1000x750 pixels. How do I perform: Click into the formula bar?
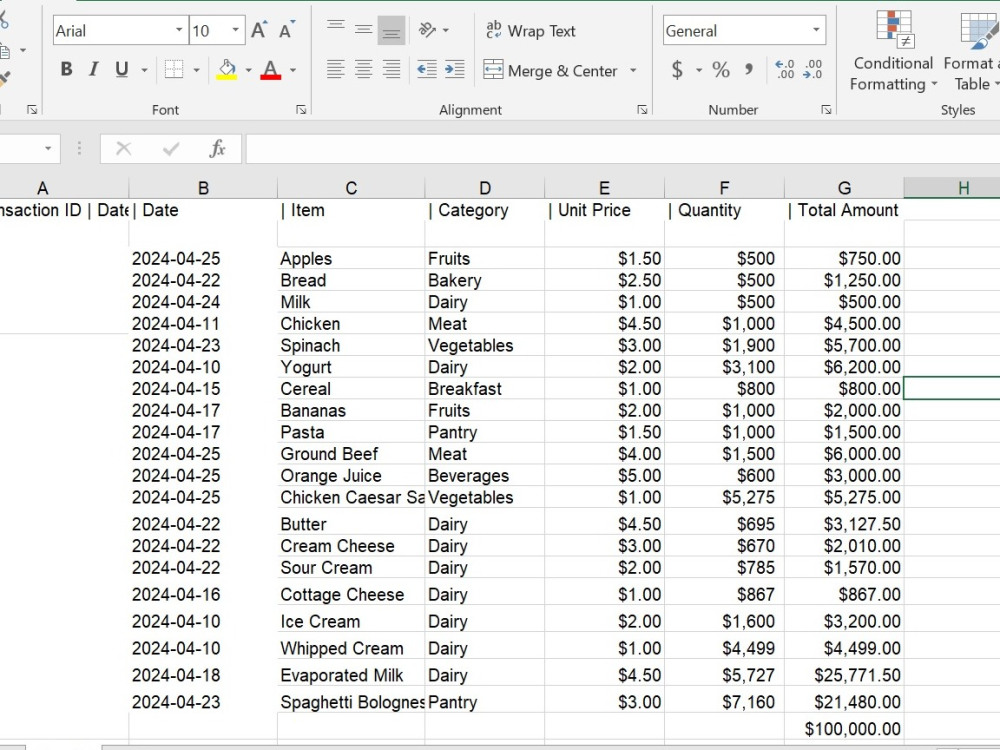[622, 149]
